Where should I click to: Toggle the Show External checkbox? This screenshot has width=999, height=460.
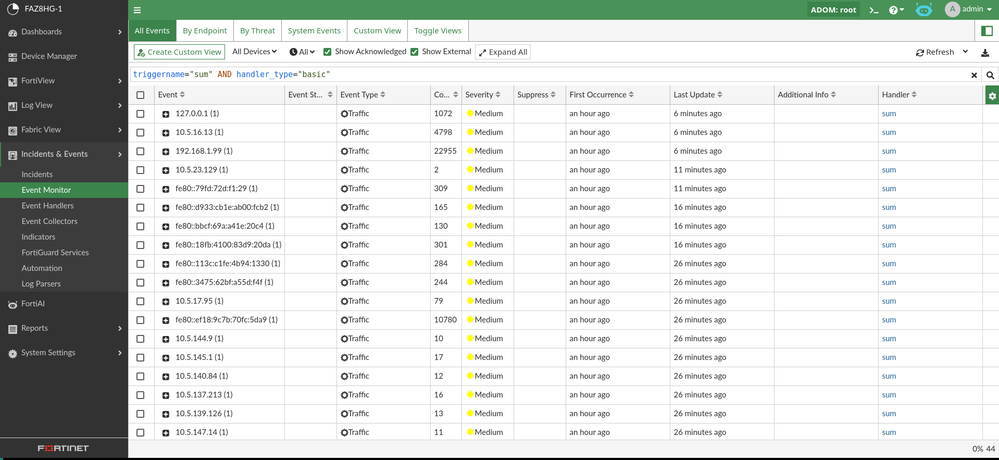pyautogui.click(x=415, y=52)
